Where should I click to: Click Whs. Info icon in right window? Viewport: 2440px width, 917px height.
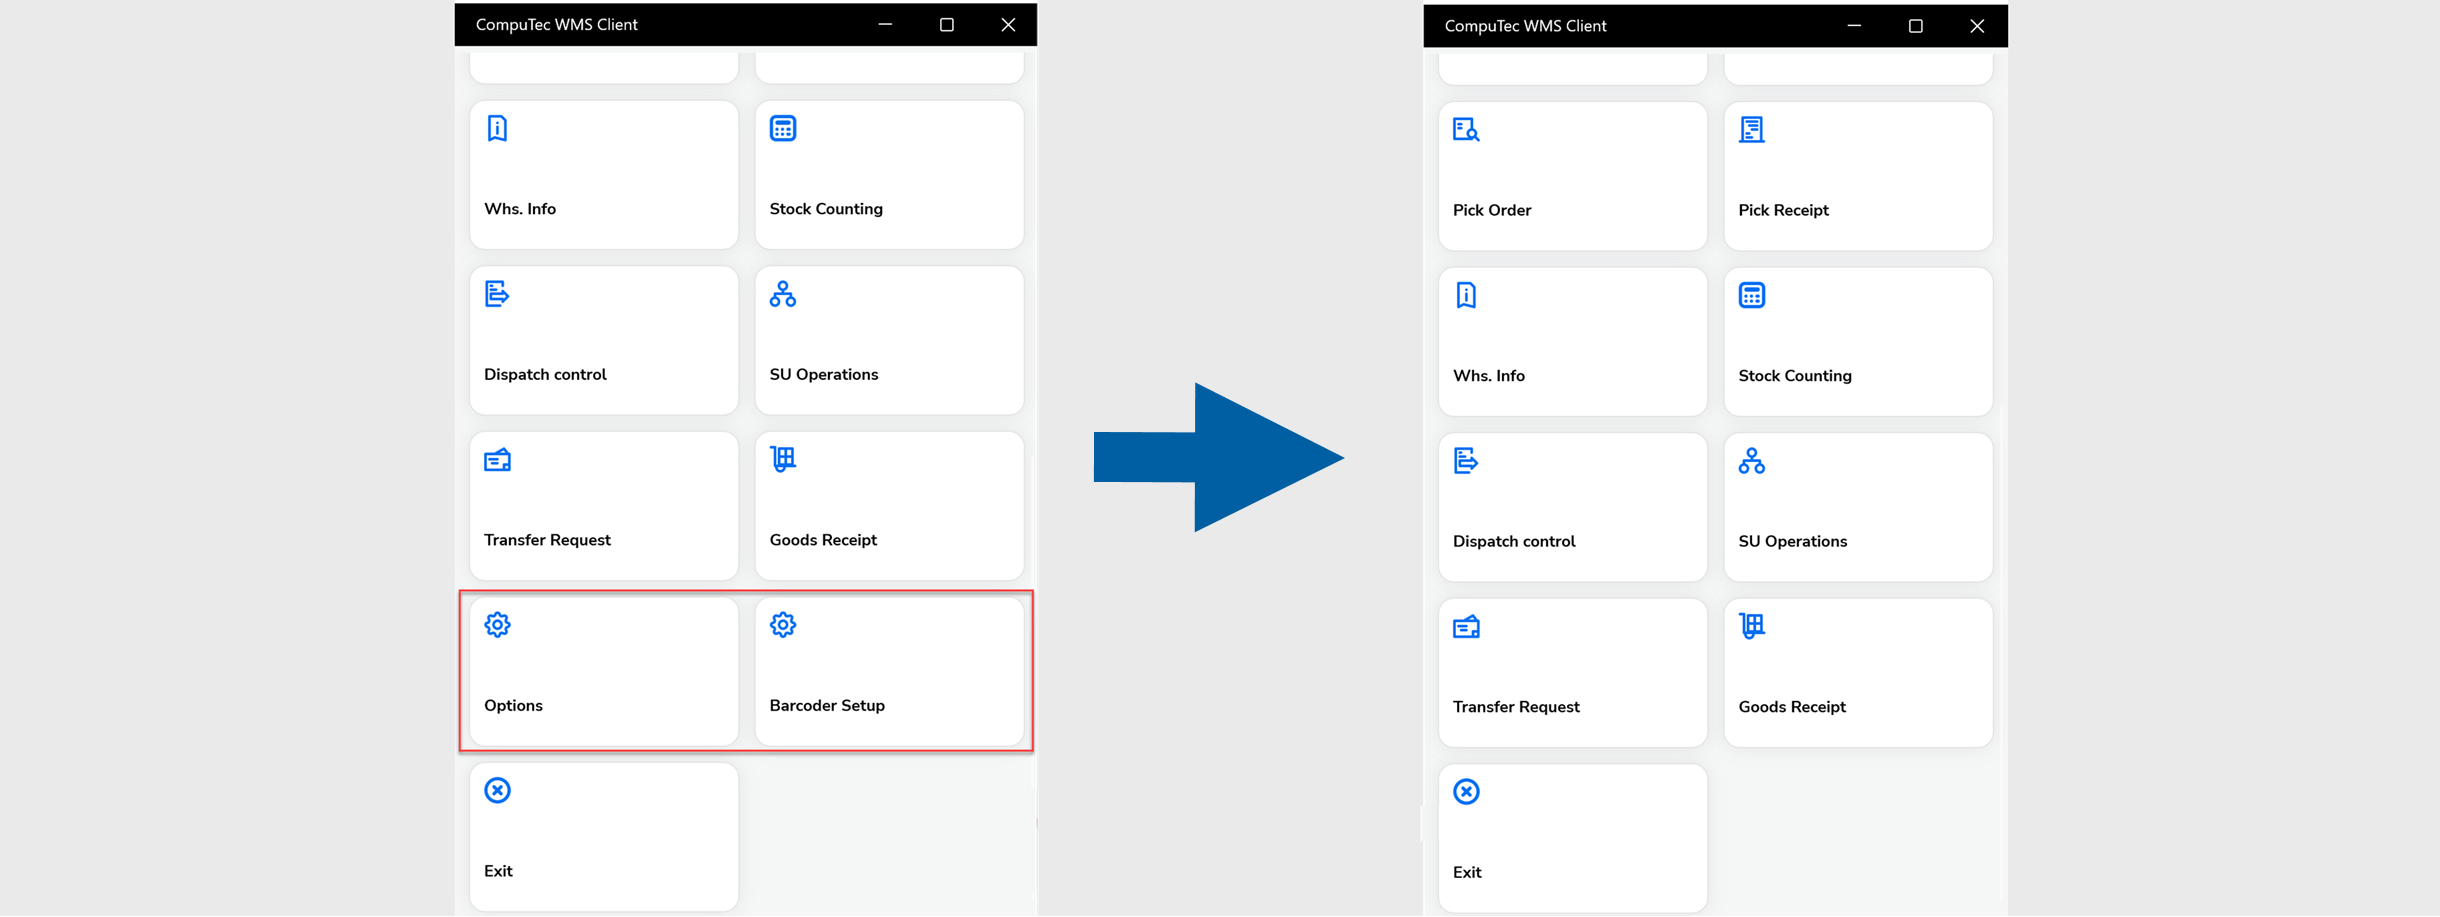tap(1466, 295)
